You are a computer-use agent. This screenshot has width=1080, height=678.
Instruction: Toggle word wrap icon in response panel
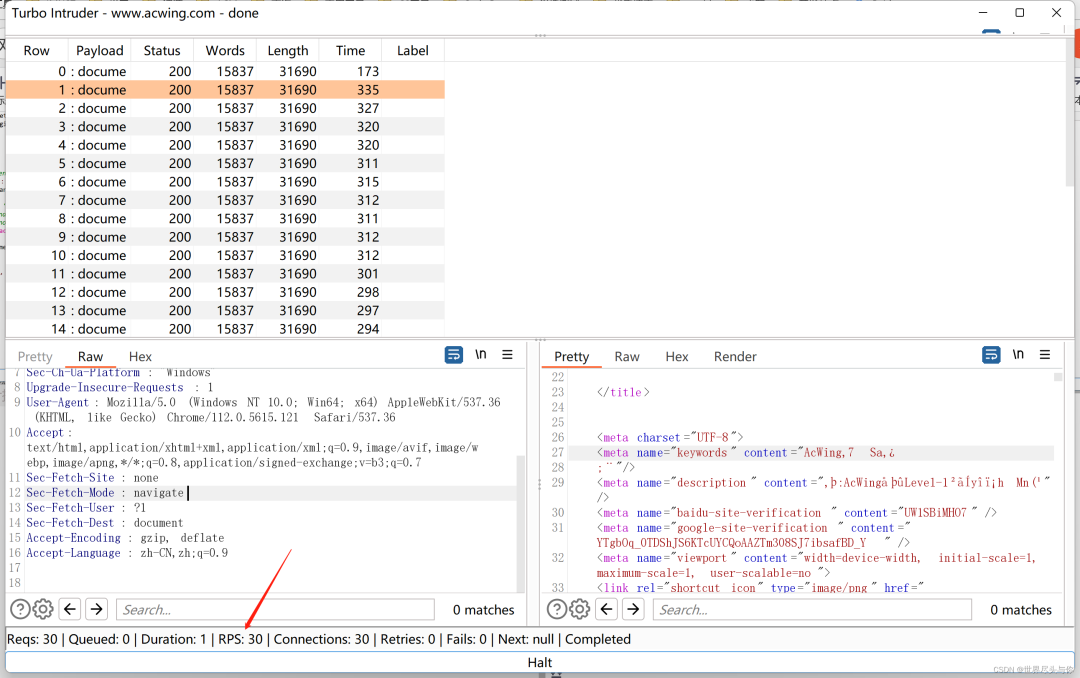pyautogui.click(x=991, y=355)
